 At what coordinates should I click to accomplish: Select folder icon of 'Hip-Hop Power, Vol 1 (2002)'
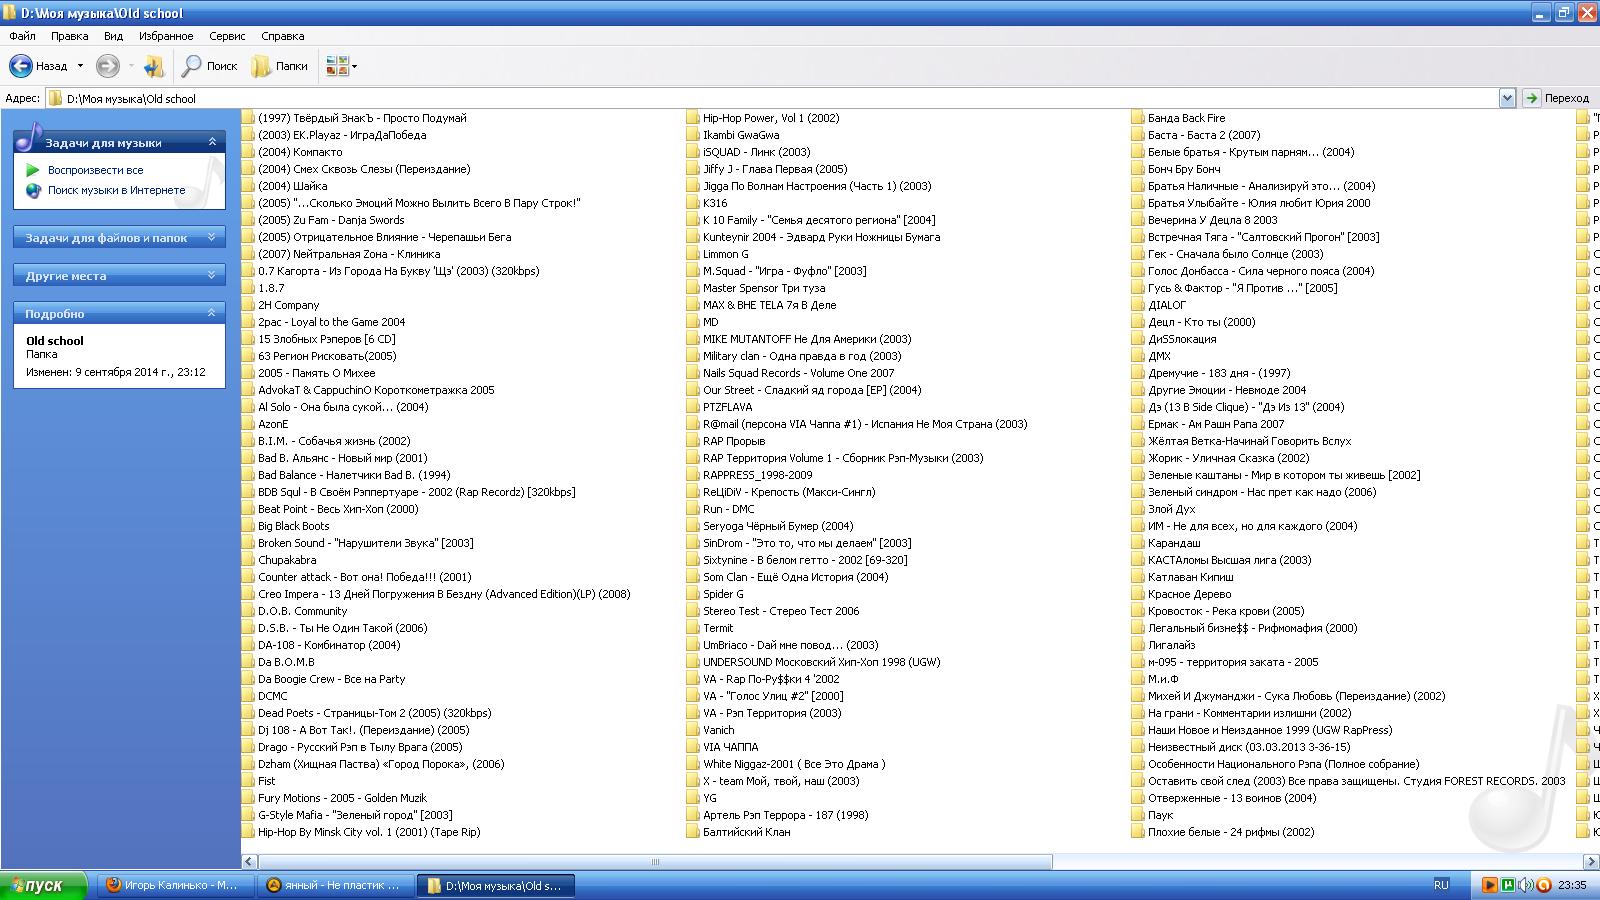coord(693,118)
